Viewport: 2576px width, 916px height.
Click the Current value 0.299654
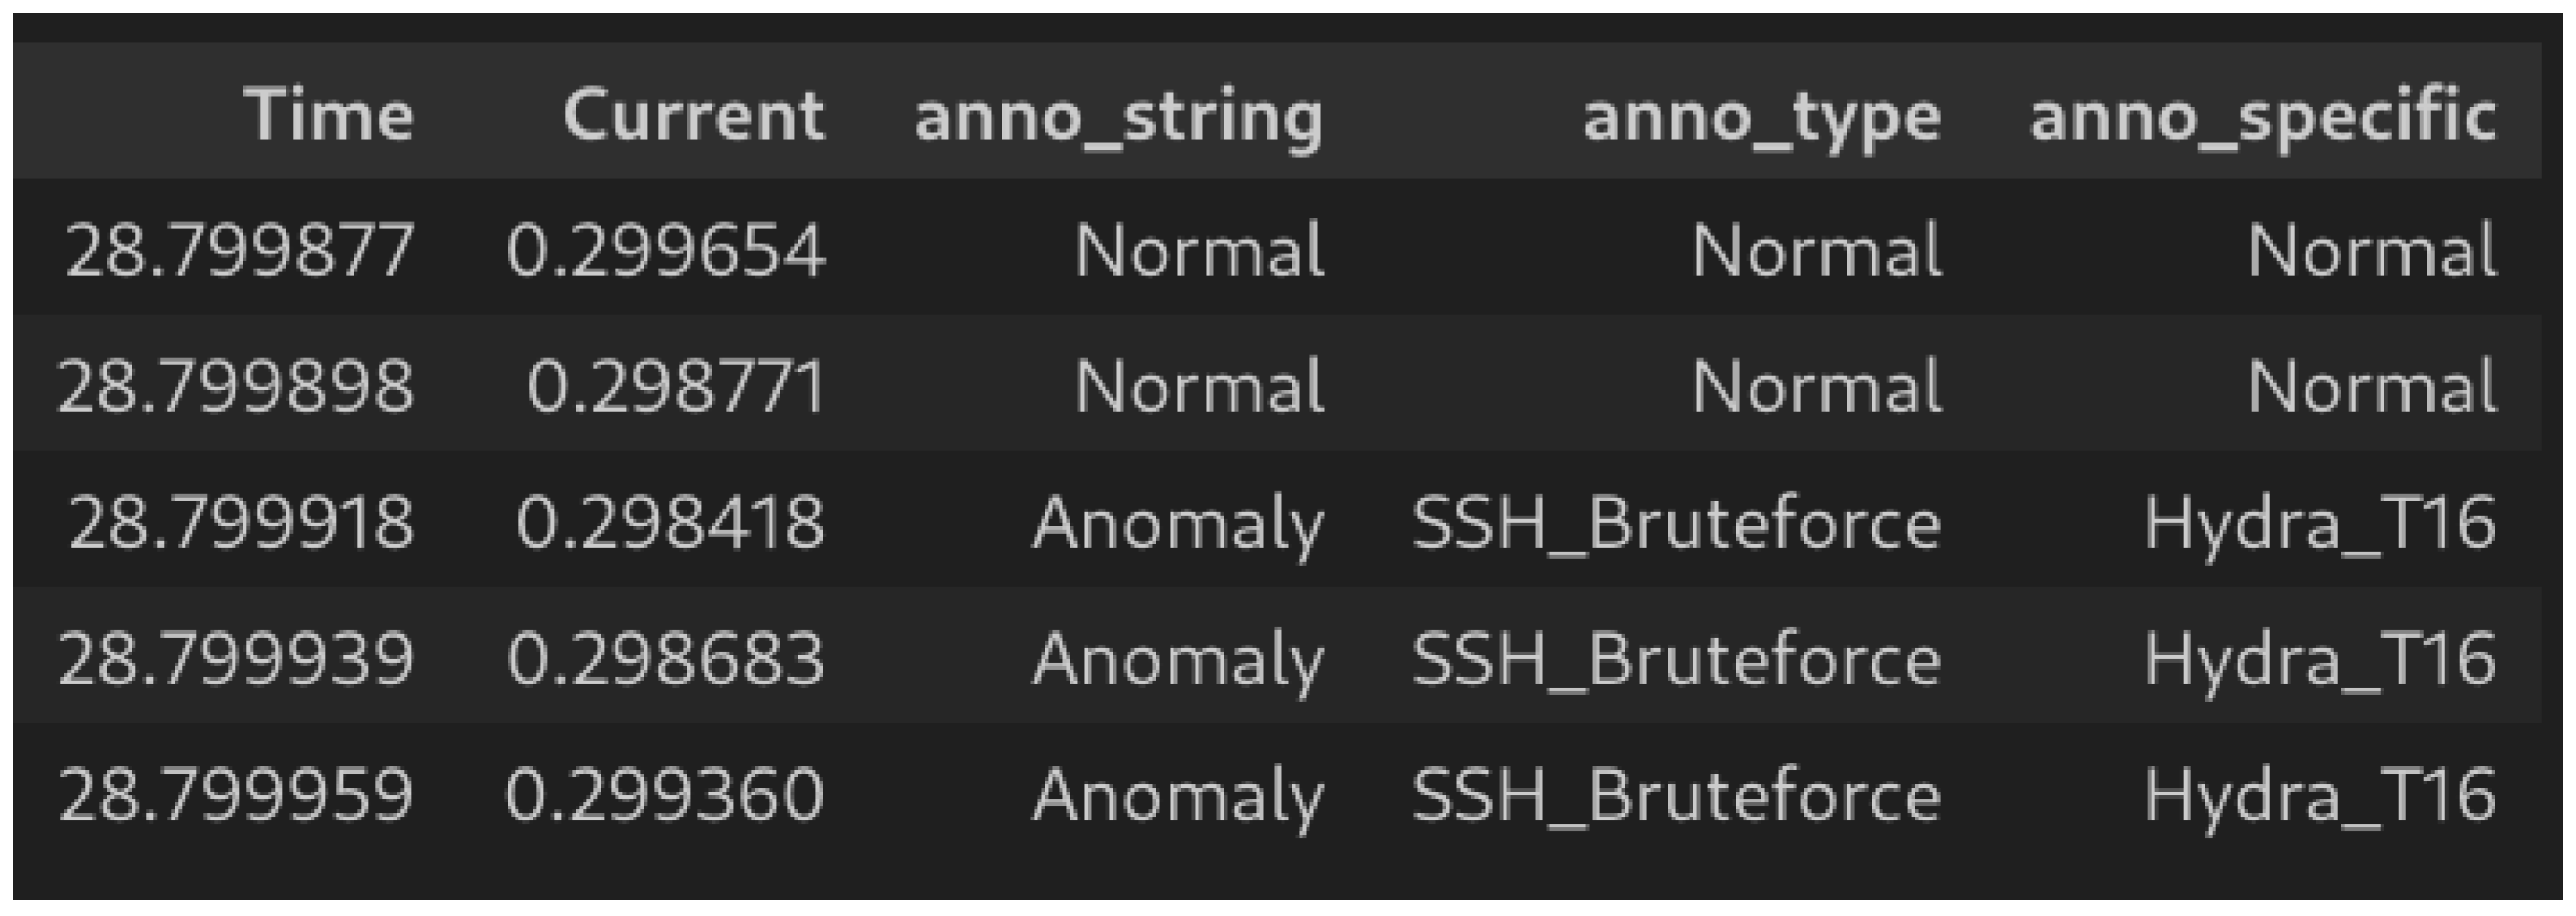click(x=666, y=249)
